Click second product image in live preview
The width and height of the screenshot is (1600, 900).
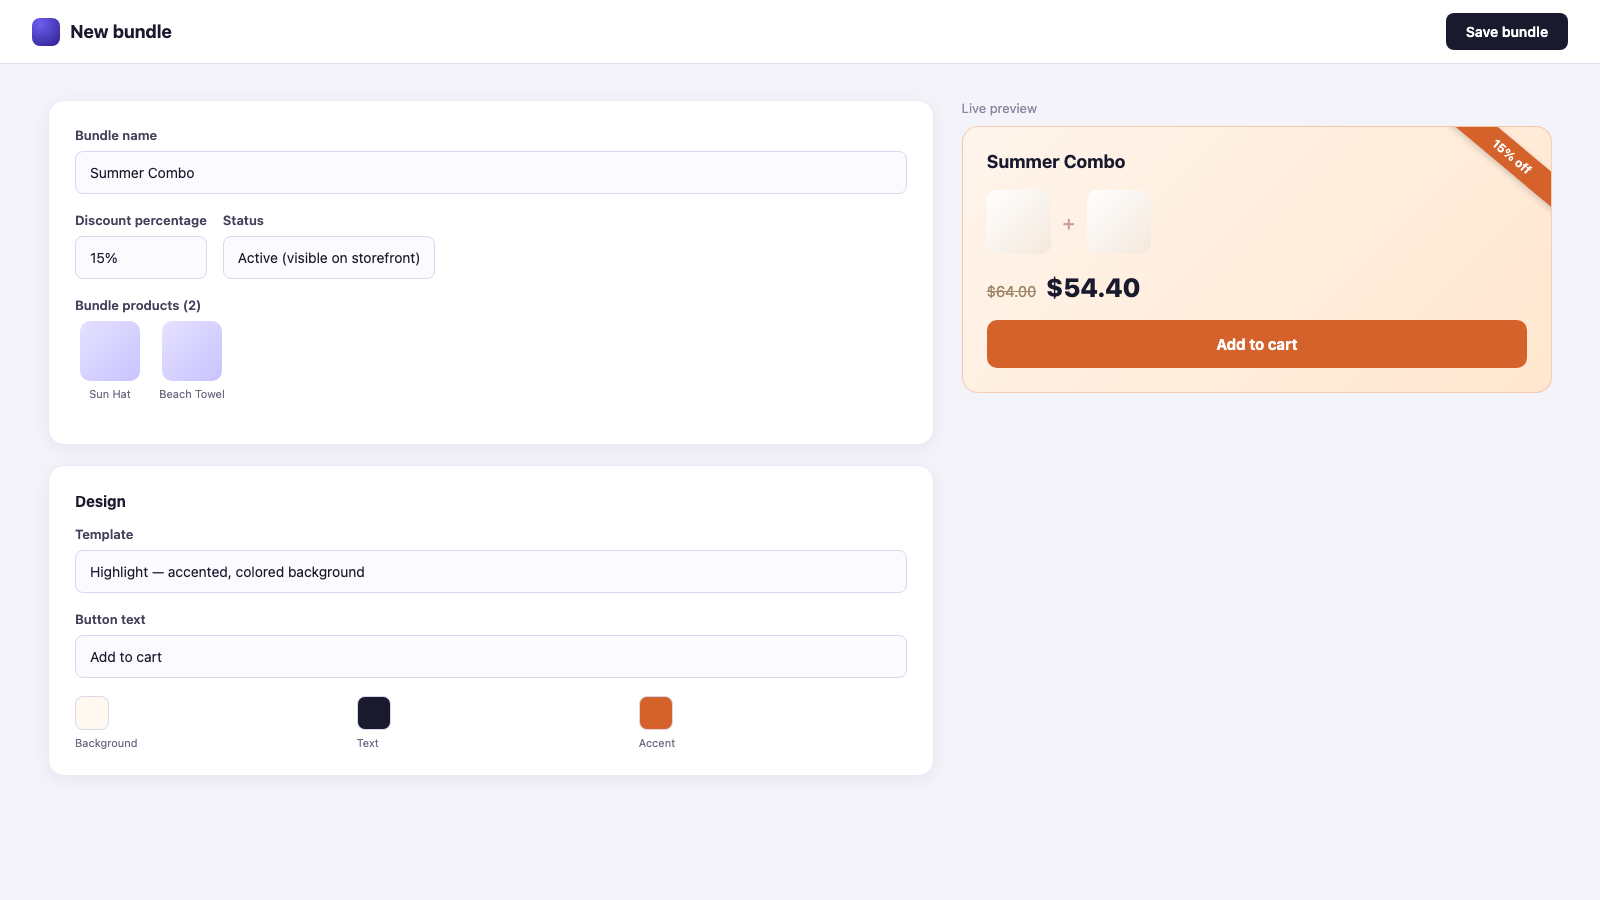1118,222
